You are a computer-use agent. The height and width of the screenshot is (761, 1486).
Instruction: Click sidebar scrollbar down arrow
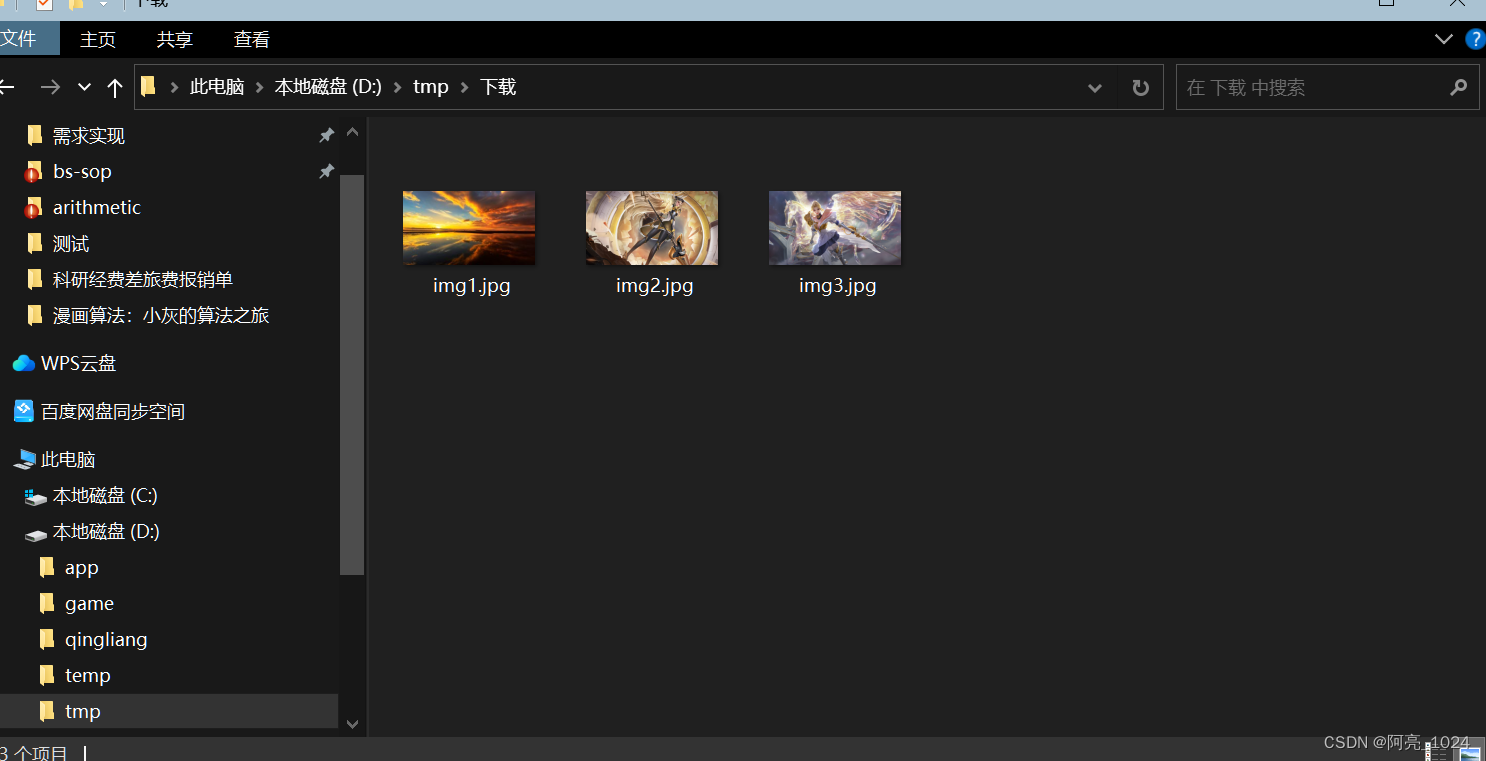coord(352,723)
